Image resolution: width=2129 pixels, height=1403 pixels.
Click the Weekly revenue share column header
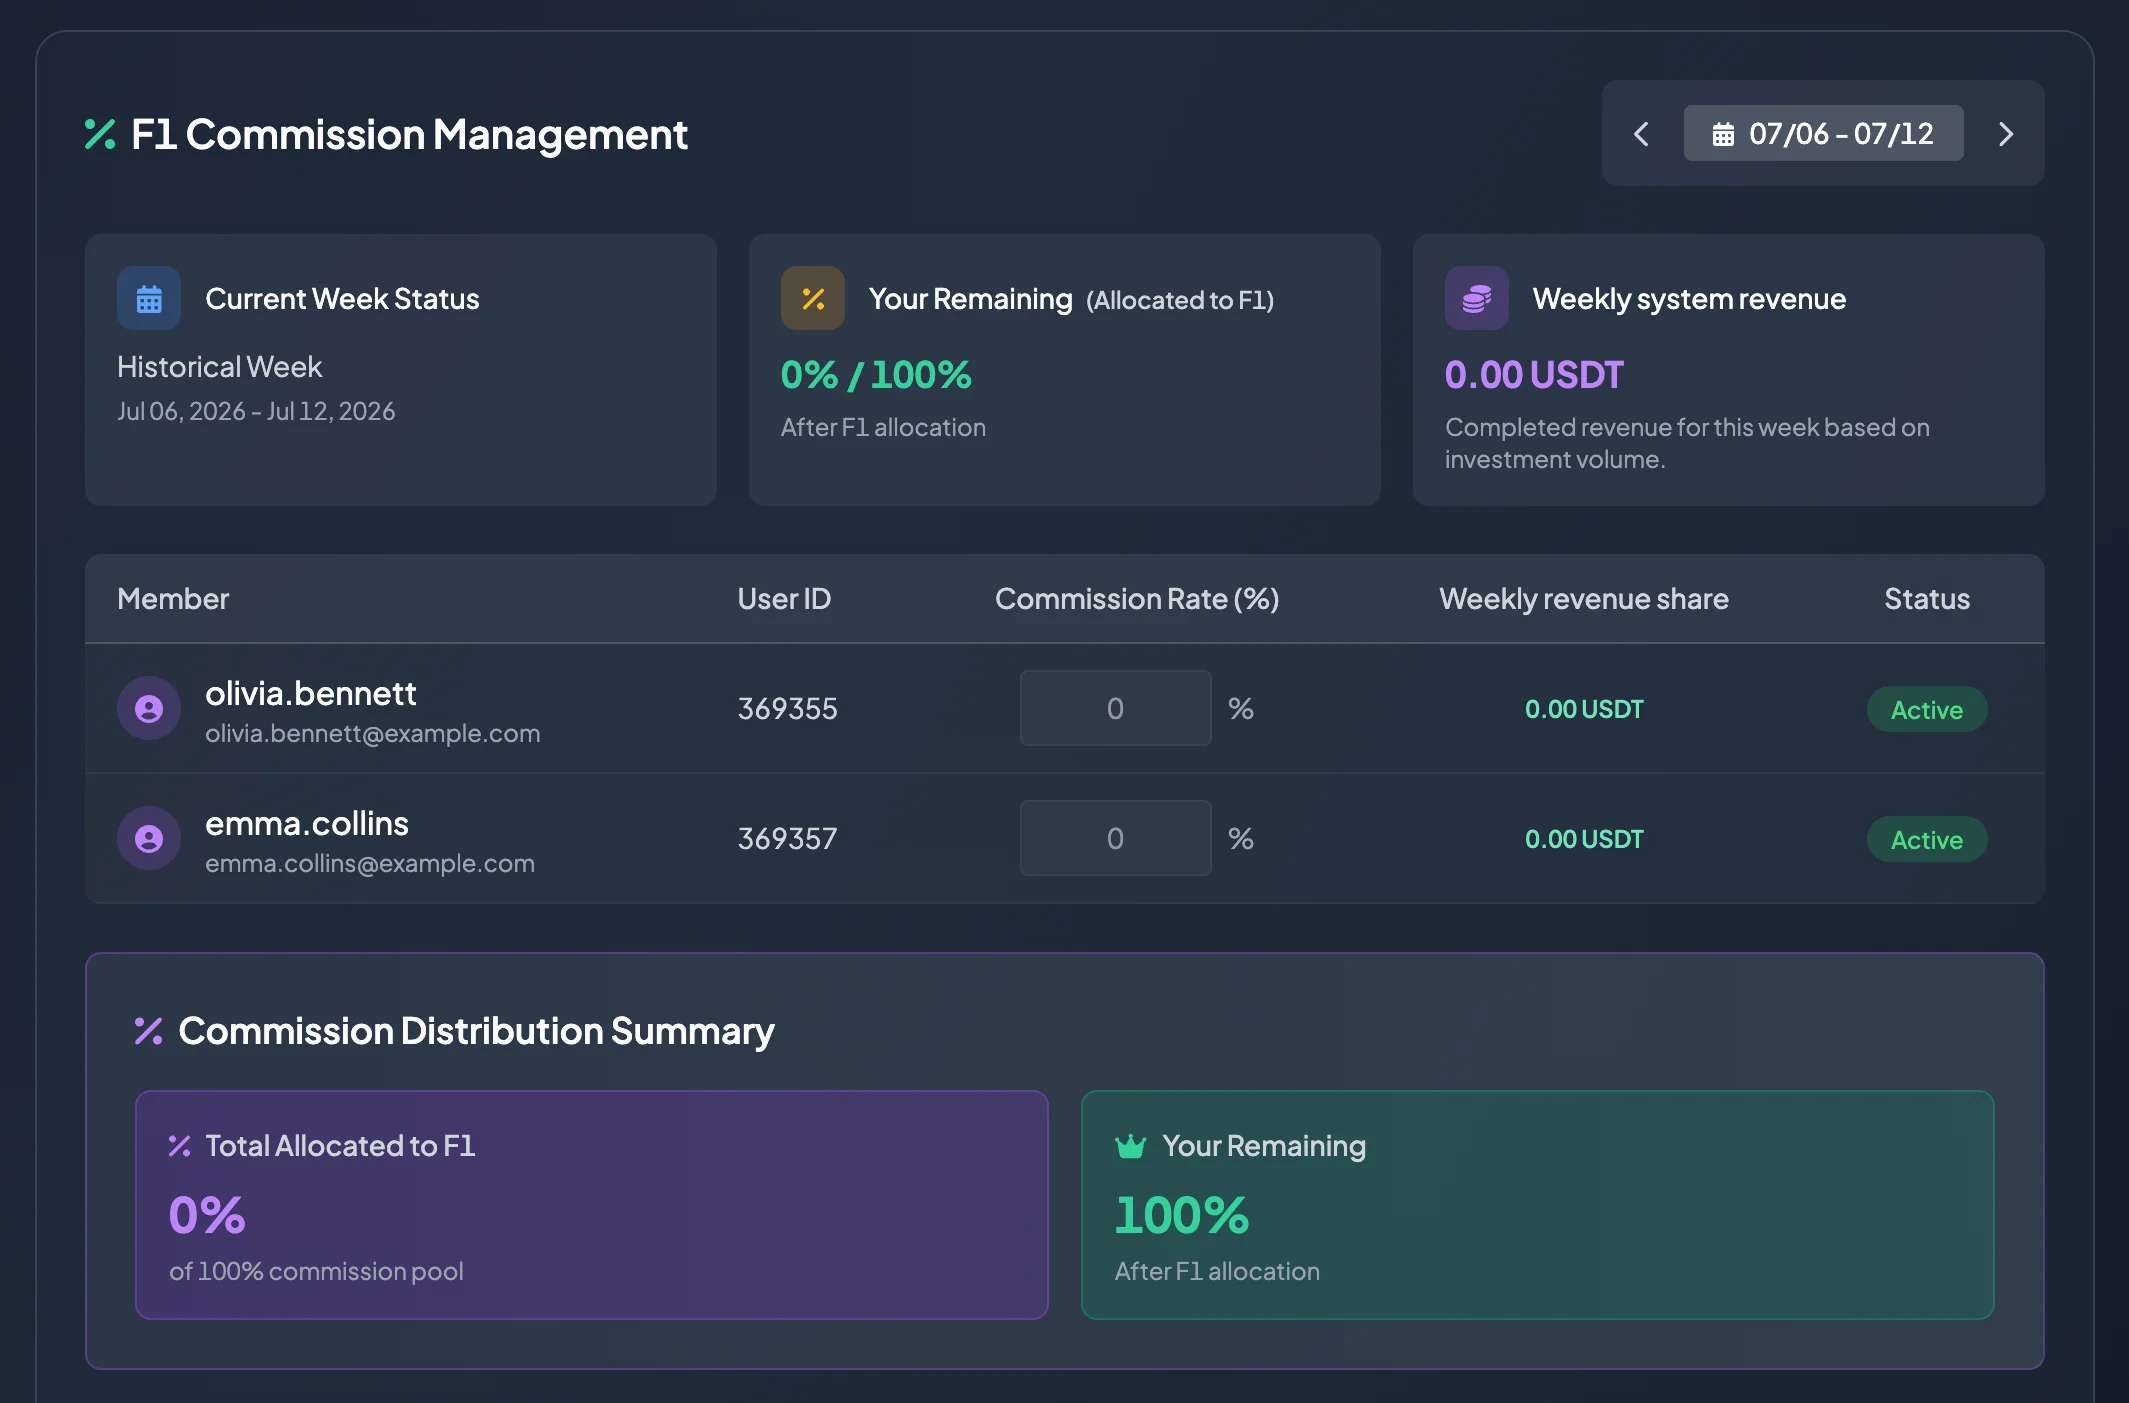[1583, 598]
